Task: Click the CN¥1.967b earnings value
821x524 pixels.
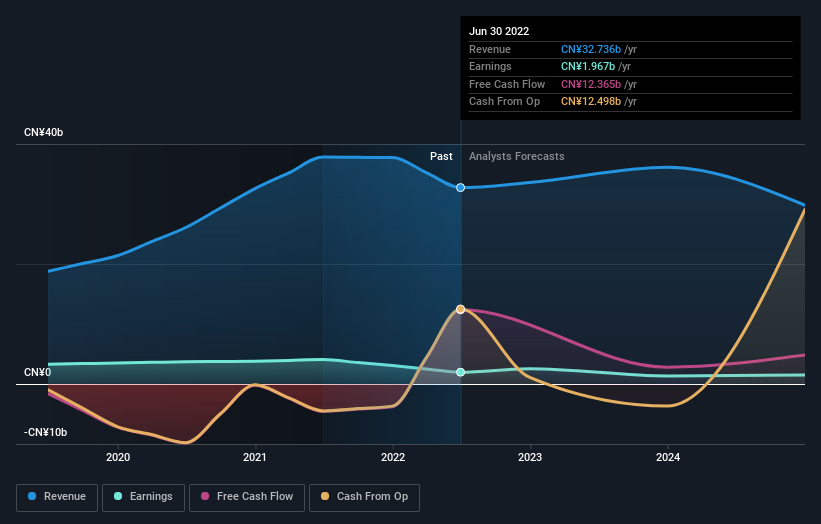Action: (x=588, y=66)
